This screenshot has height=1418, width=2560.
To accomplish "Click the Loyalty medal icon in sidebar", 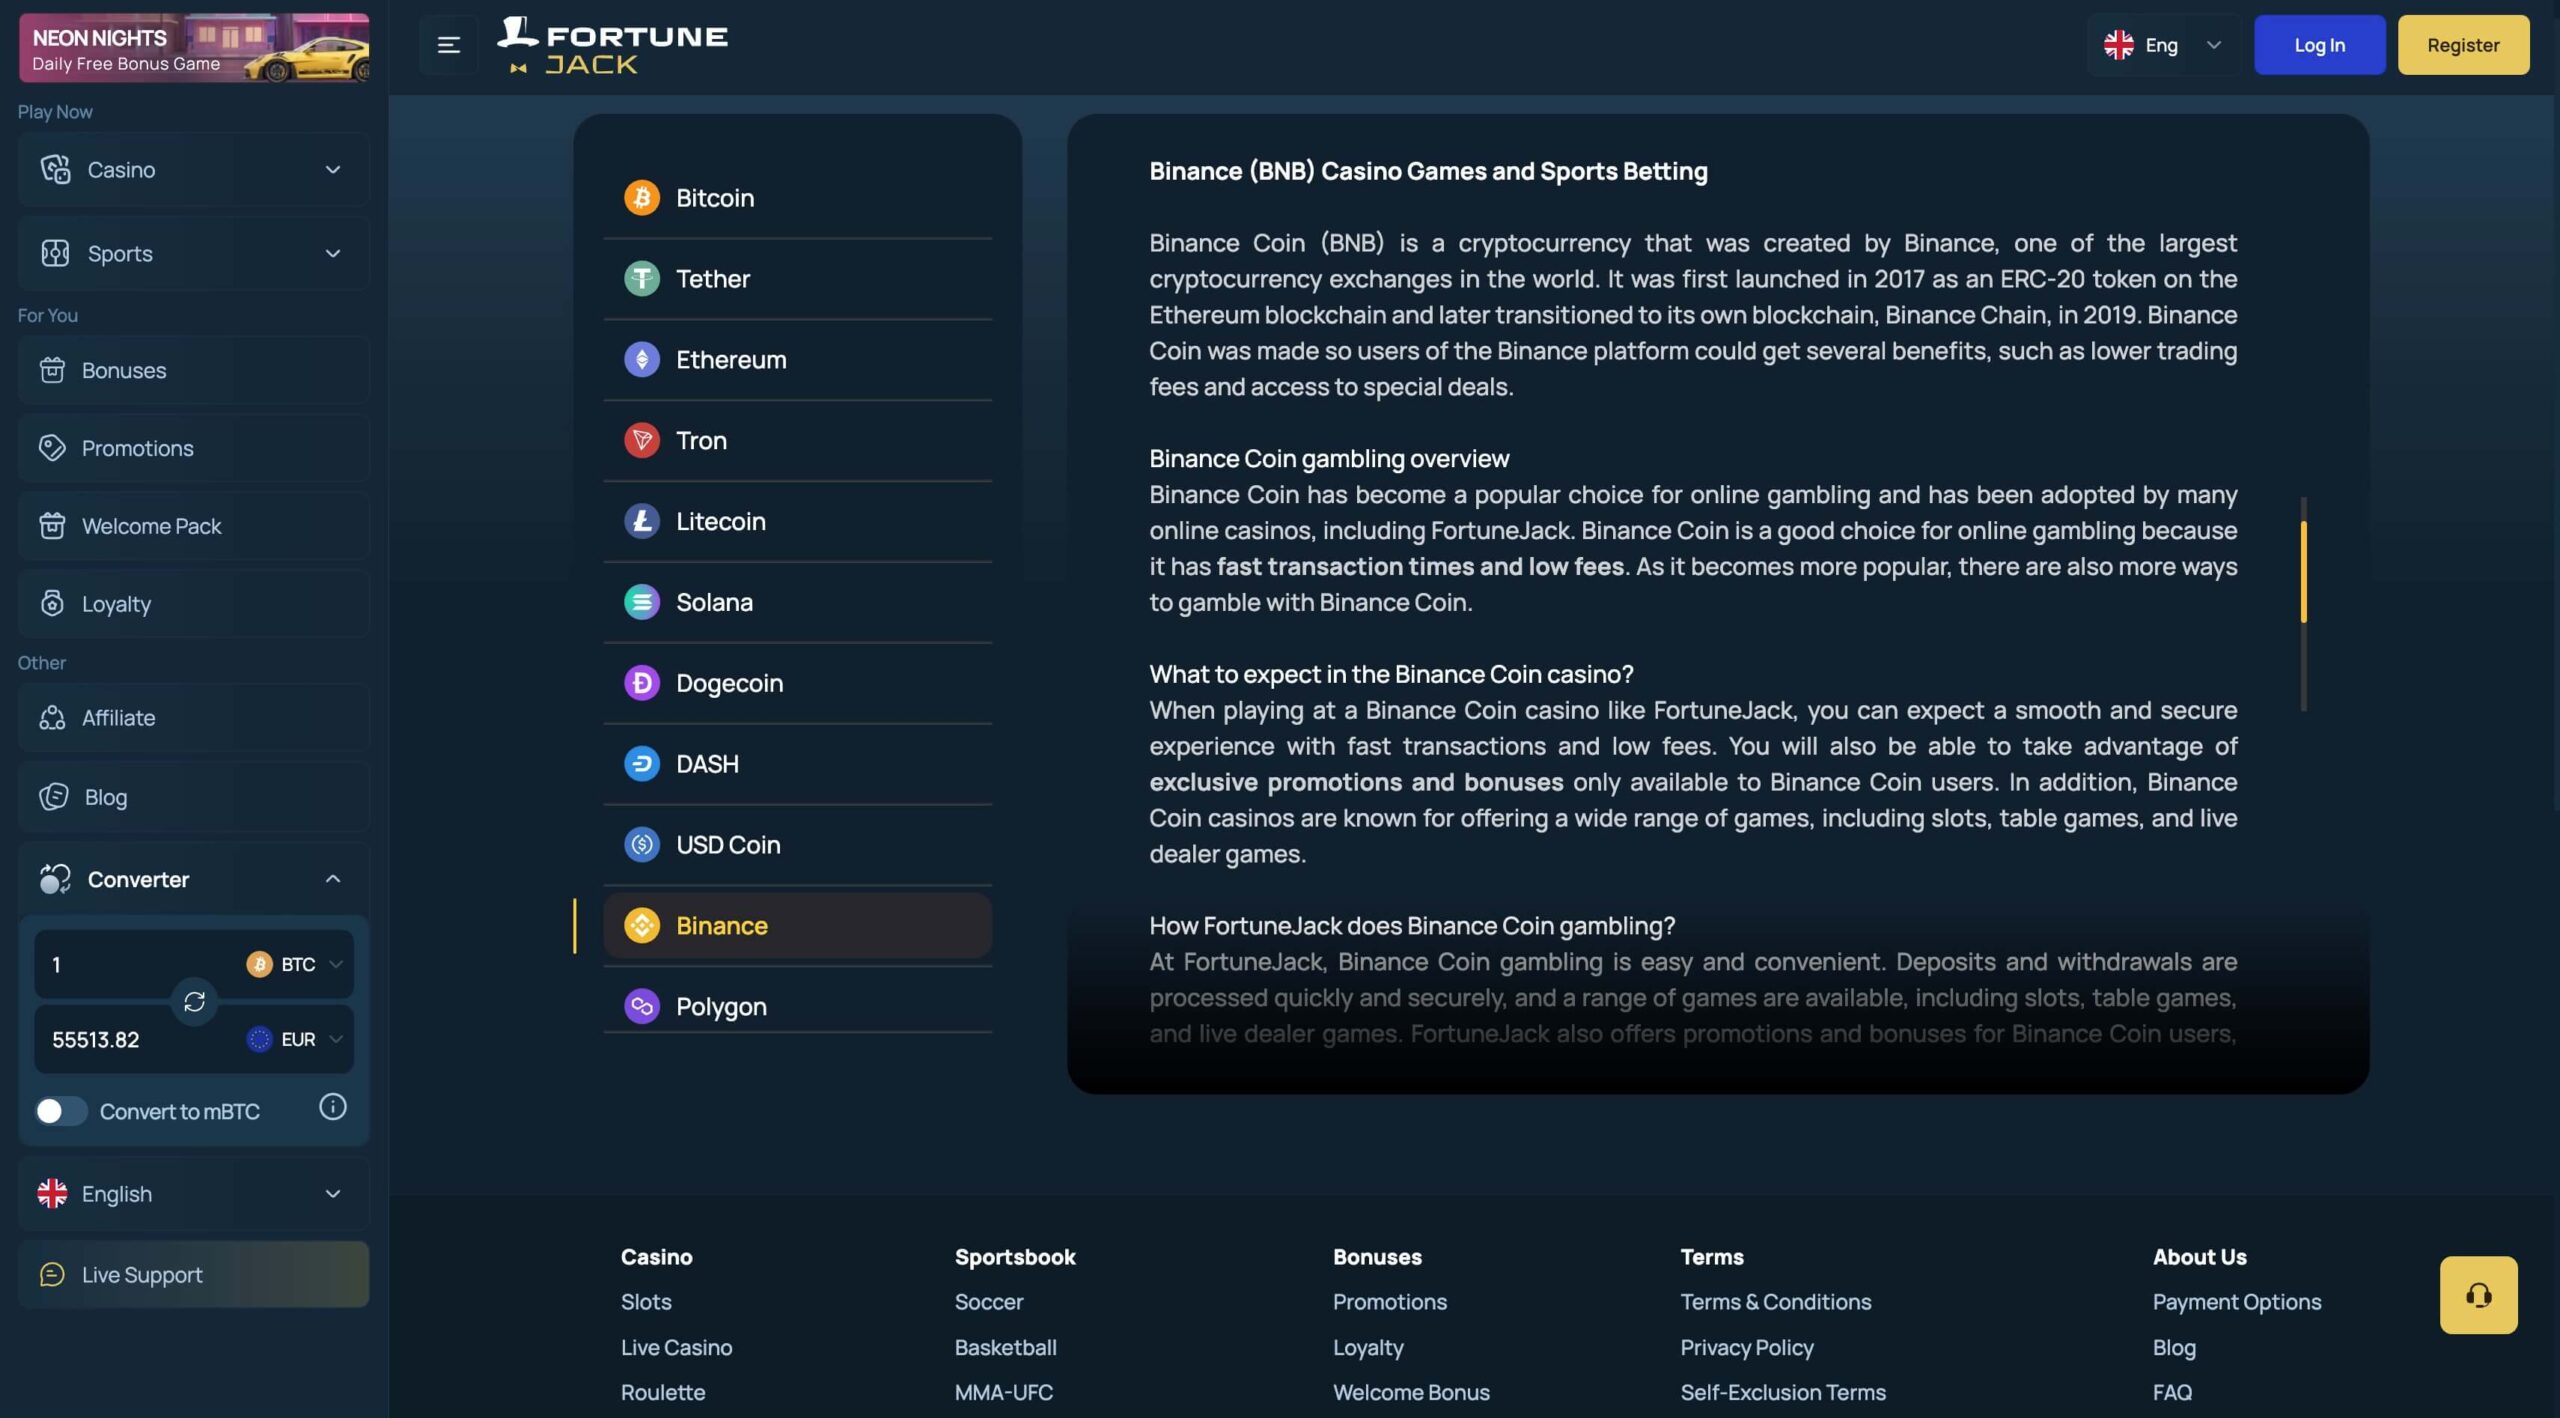I will click(x=52, y=603).
